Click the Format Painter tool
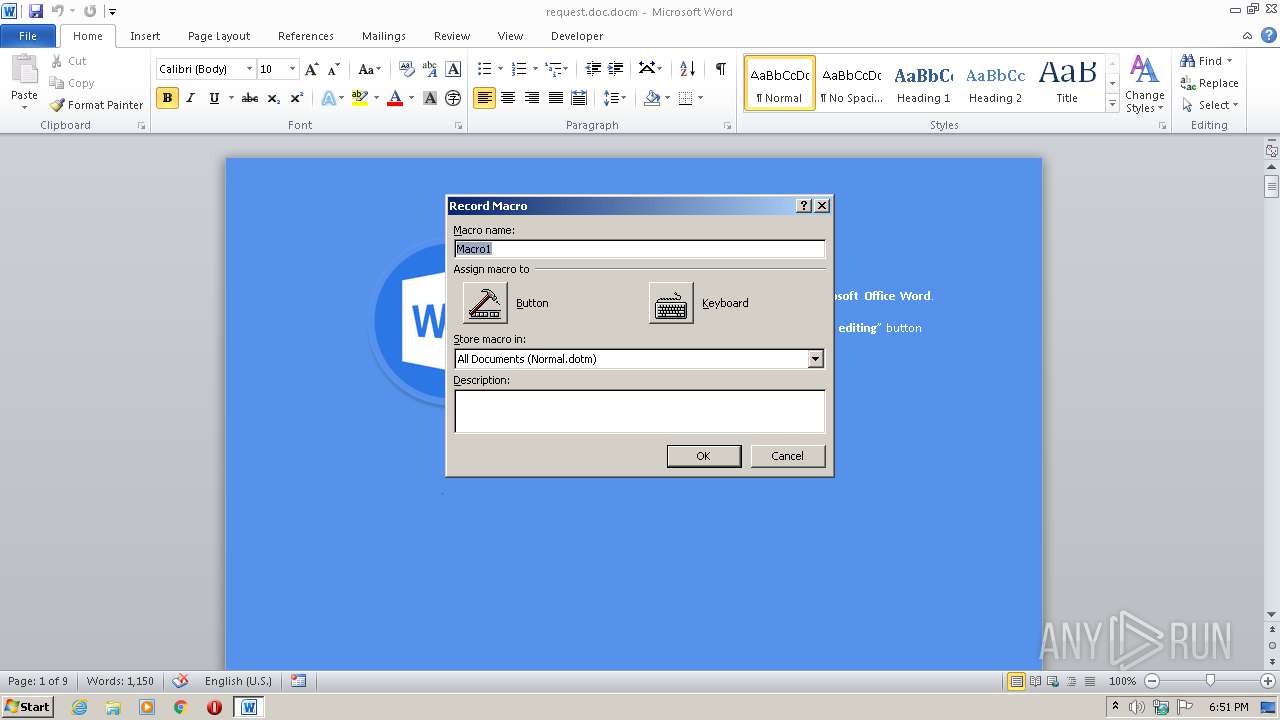1280x720 pixels. [x=96, y=105]
